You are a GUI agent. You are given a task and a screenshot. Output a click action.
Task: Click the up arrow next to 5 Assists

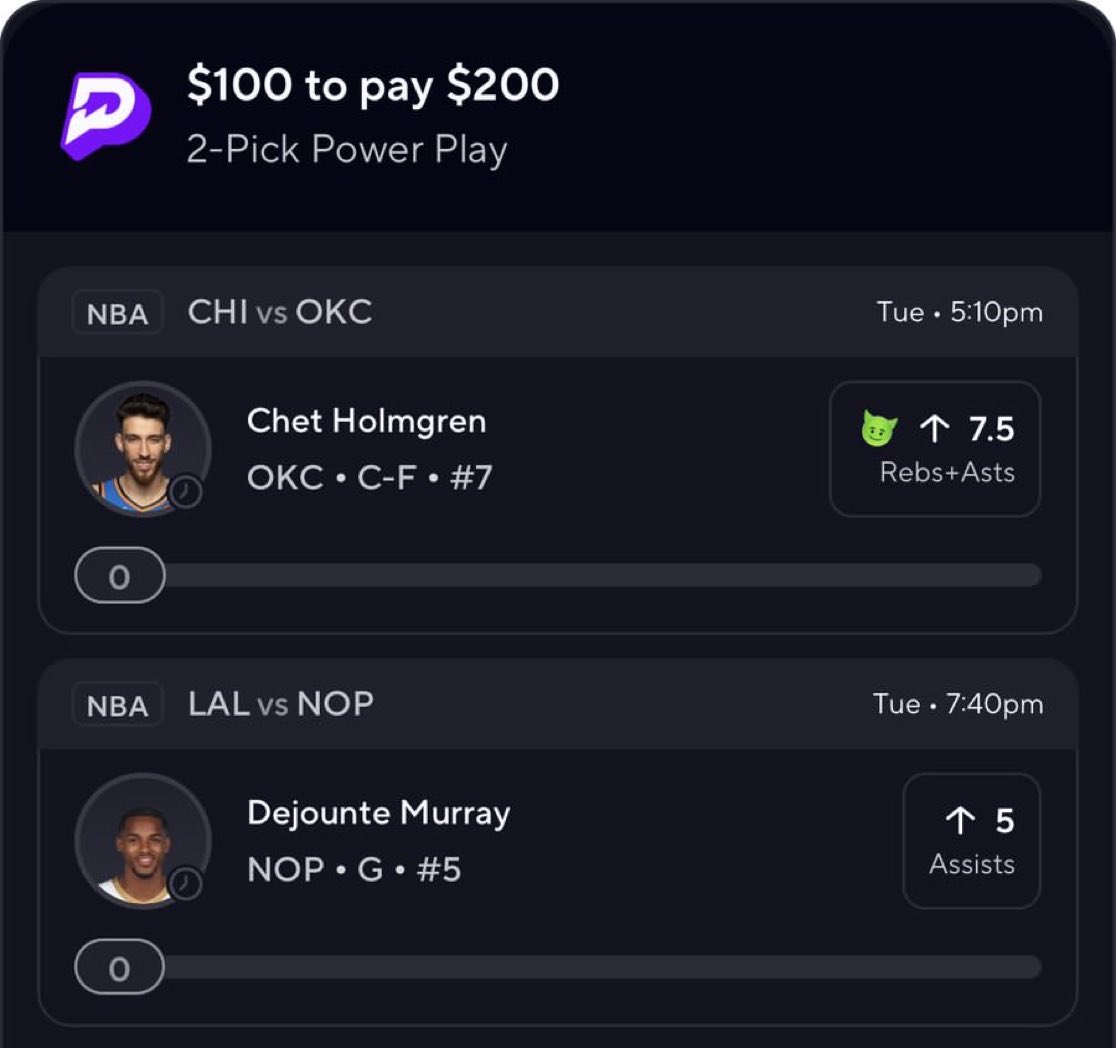959,821
